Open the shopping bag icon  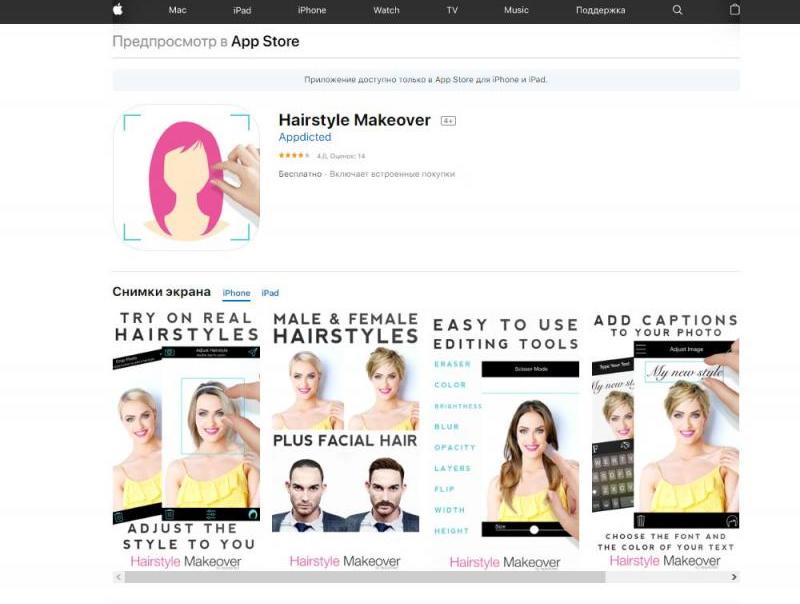tap(734, 9)
